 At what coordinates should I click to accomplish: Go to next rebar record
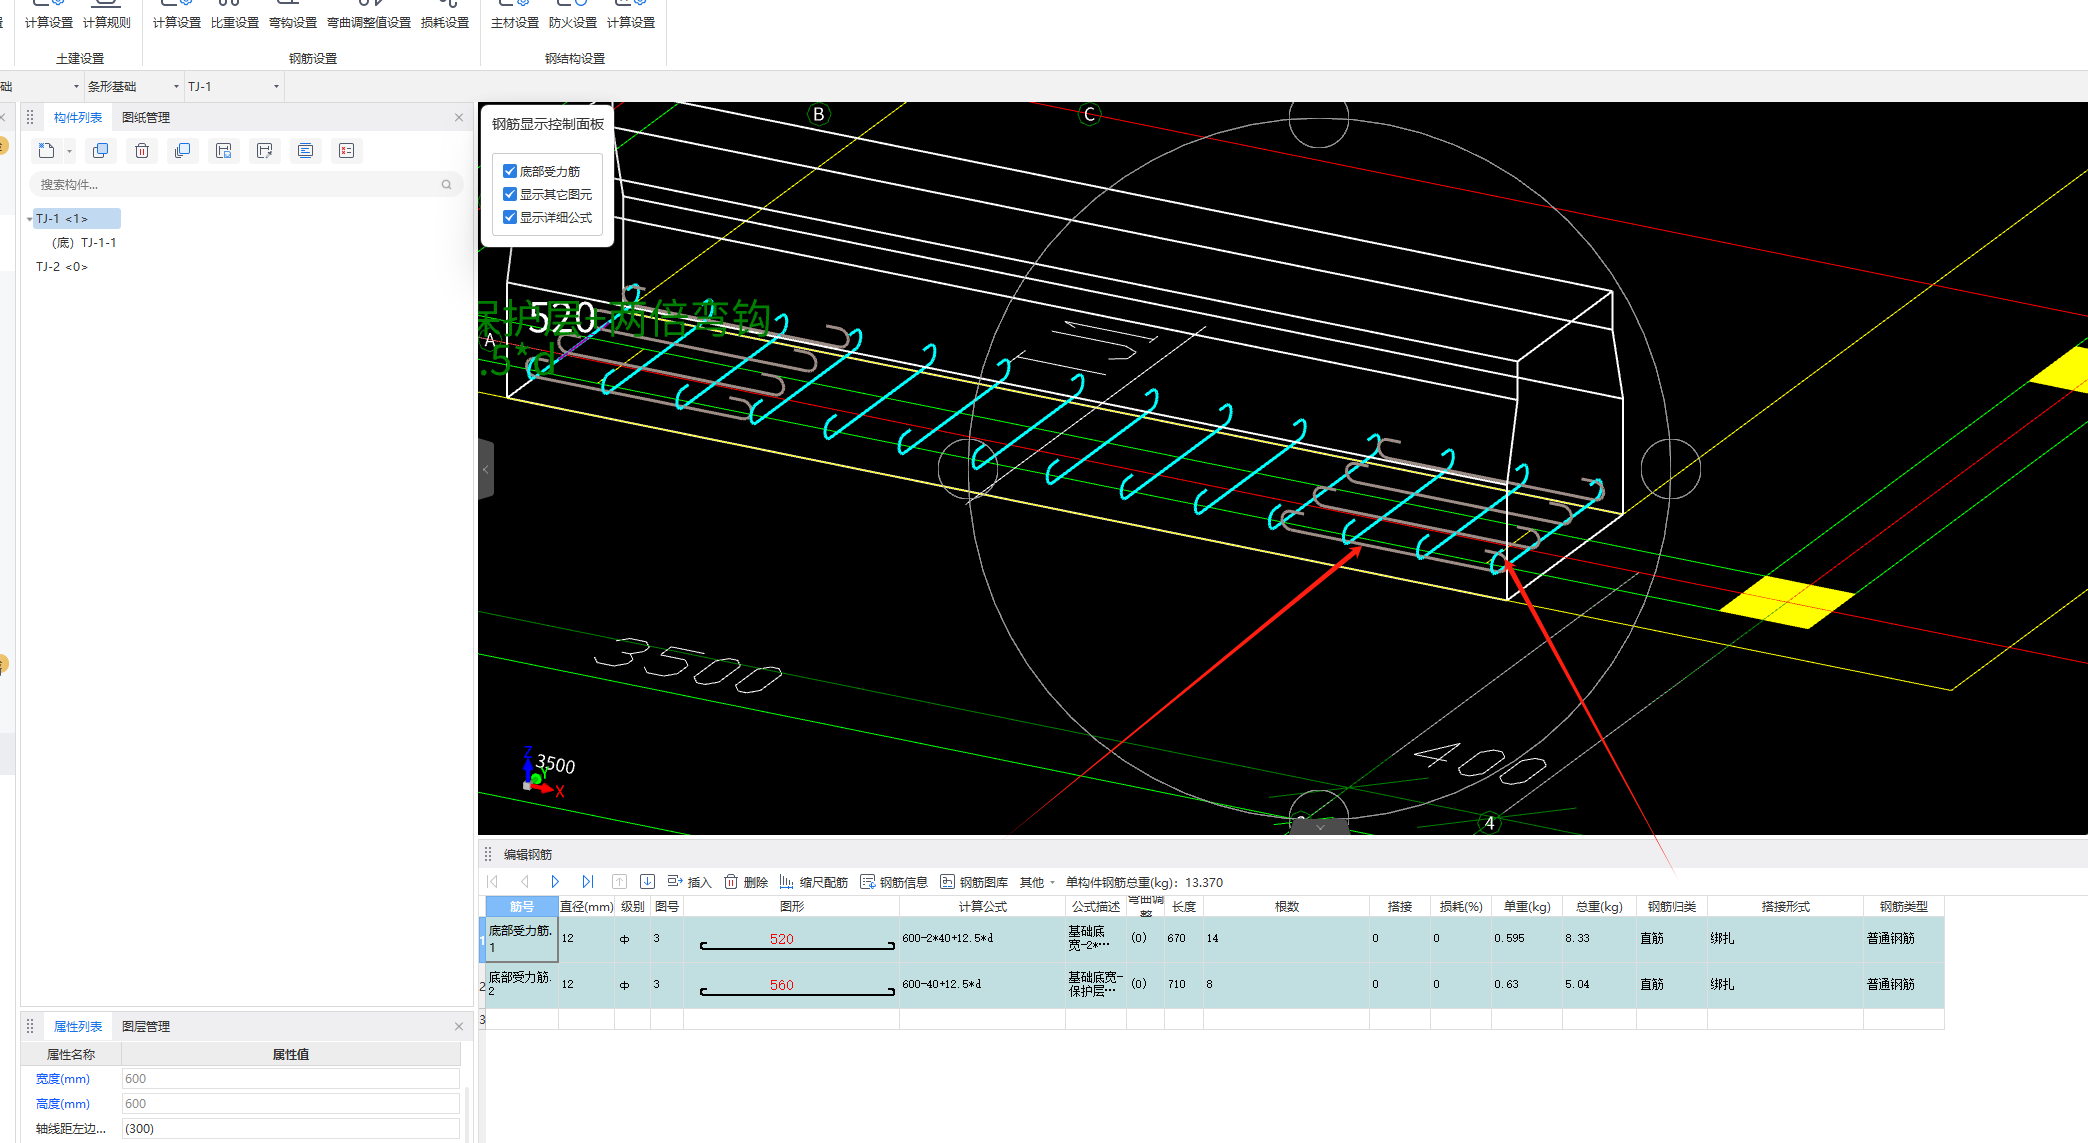(x=555, y=882)
